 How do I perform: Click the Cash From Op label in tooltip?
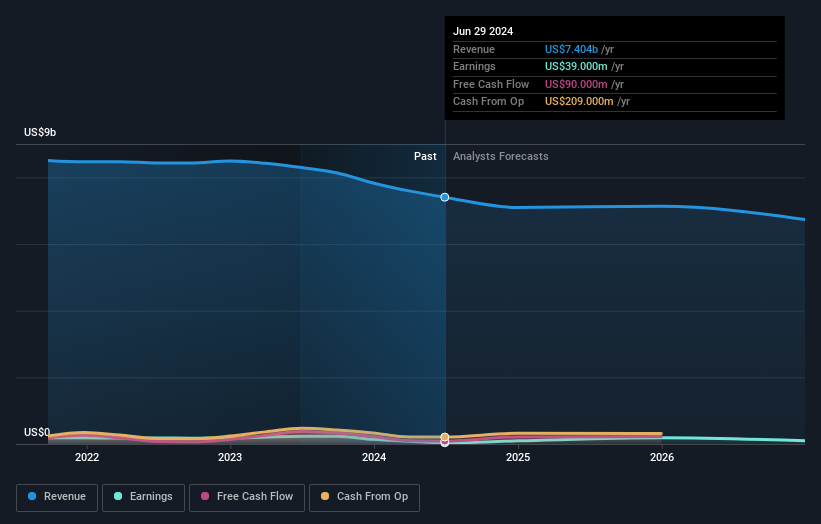click(x=489, y=102)
